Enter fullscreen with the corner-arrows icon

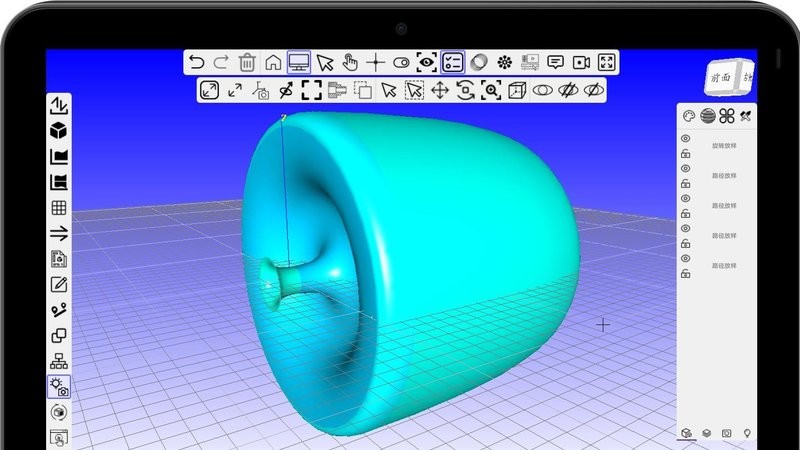(607, 62)
